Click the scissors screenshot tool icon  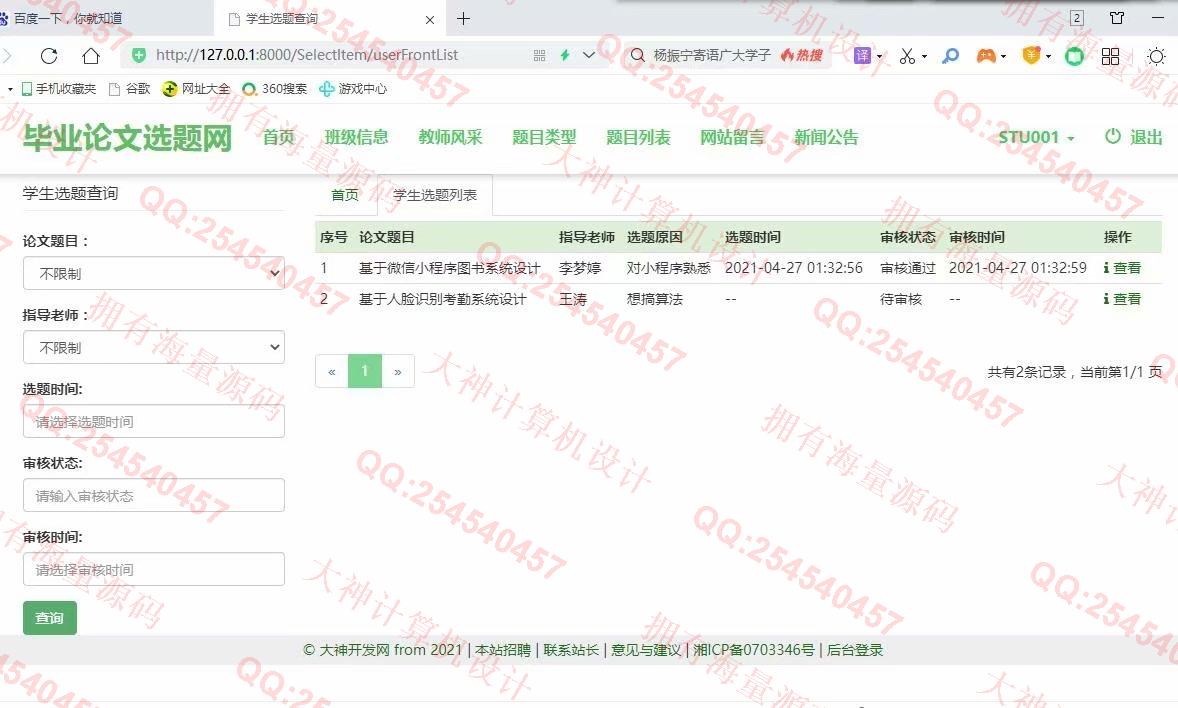[x=907, y=56]
